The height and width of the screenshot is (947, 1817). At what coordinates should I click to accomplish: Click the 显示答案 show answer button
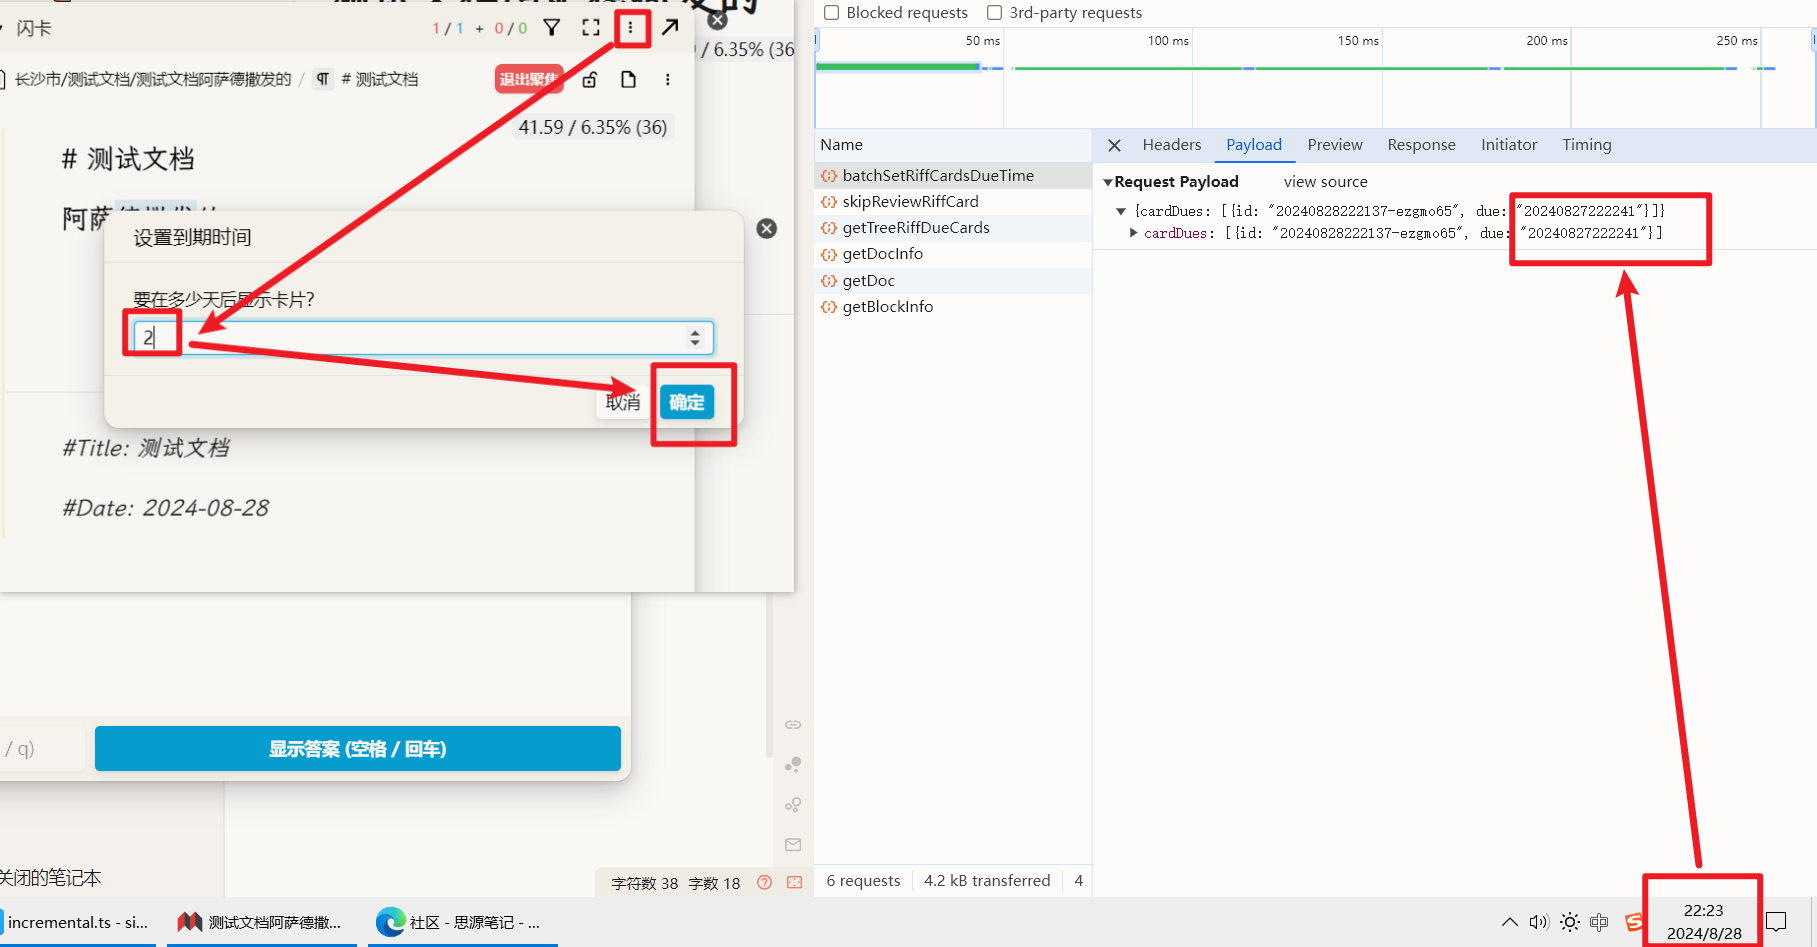(x=358, y=749)
